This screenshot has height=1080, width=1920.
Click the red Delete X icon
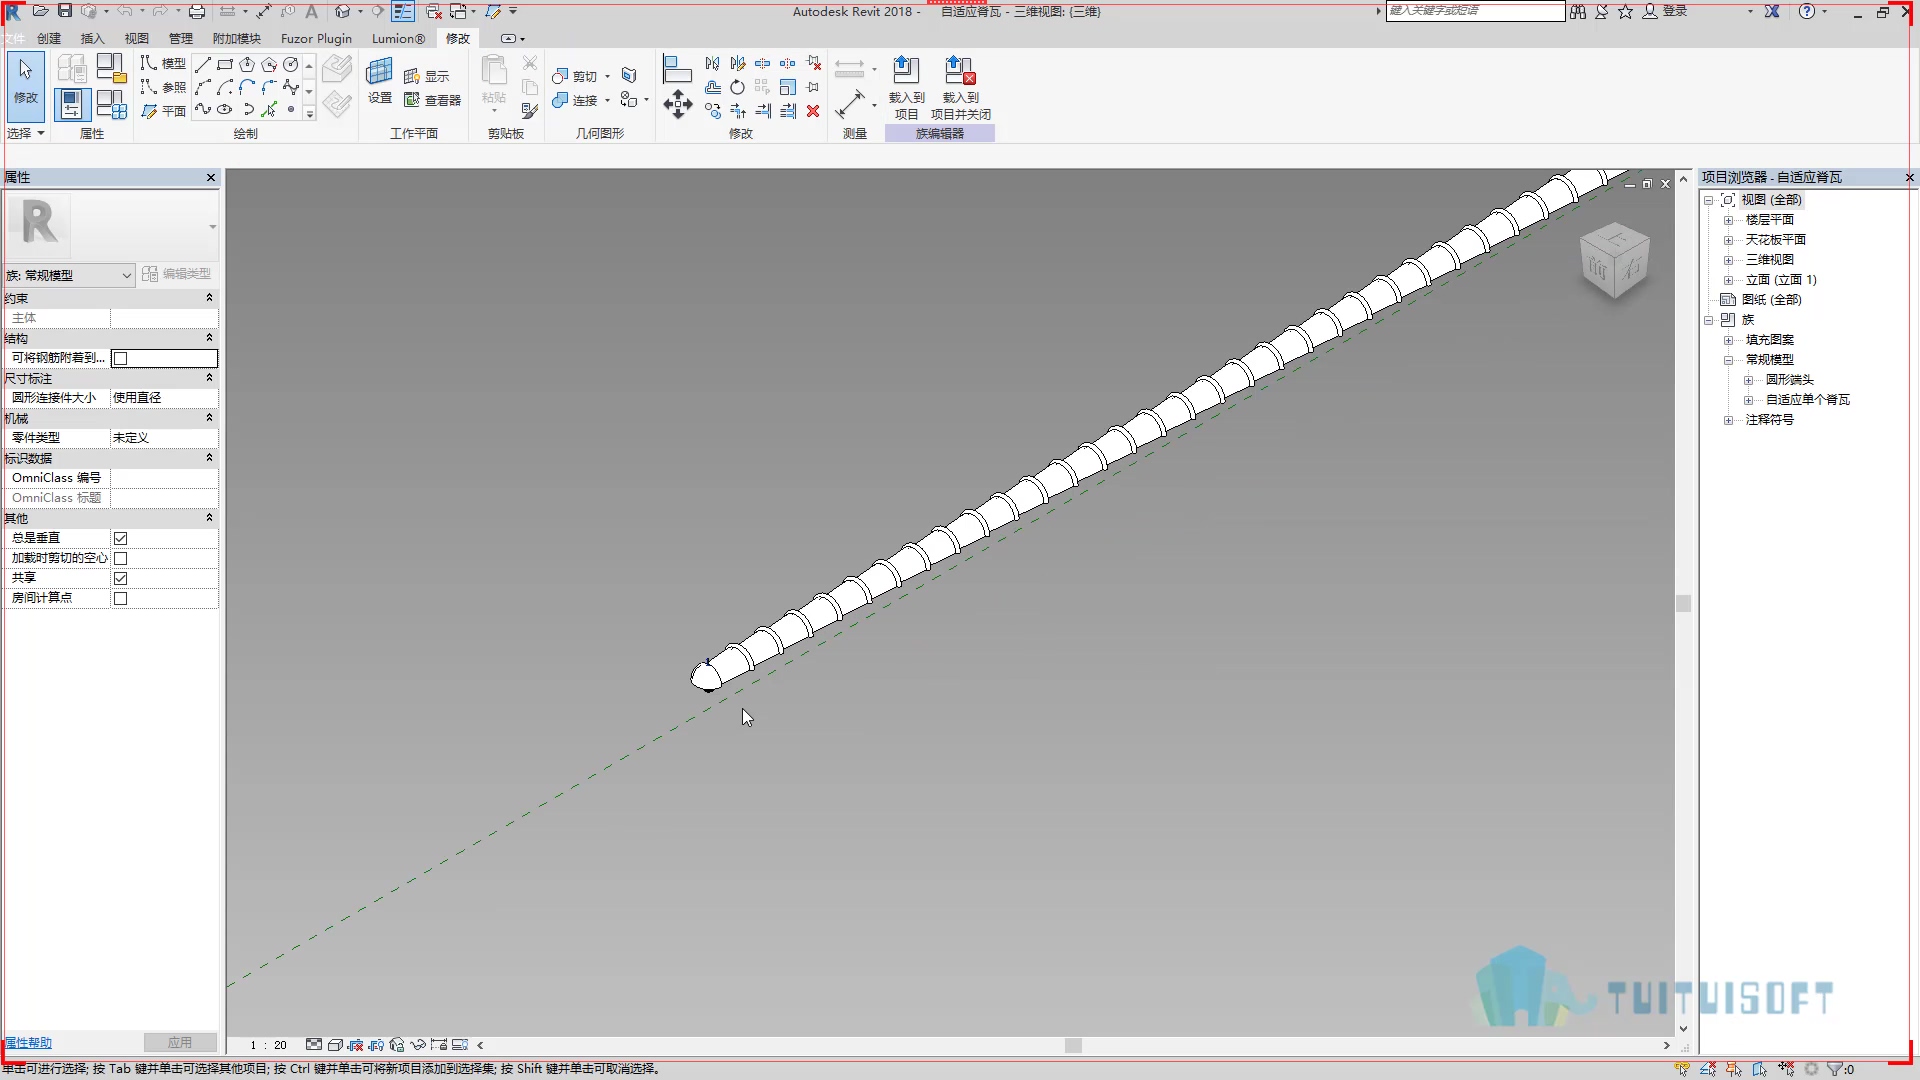click(x=813, y=111)
